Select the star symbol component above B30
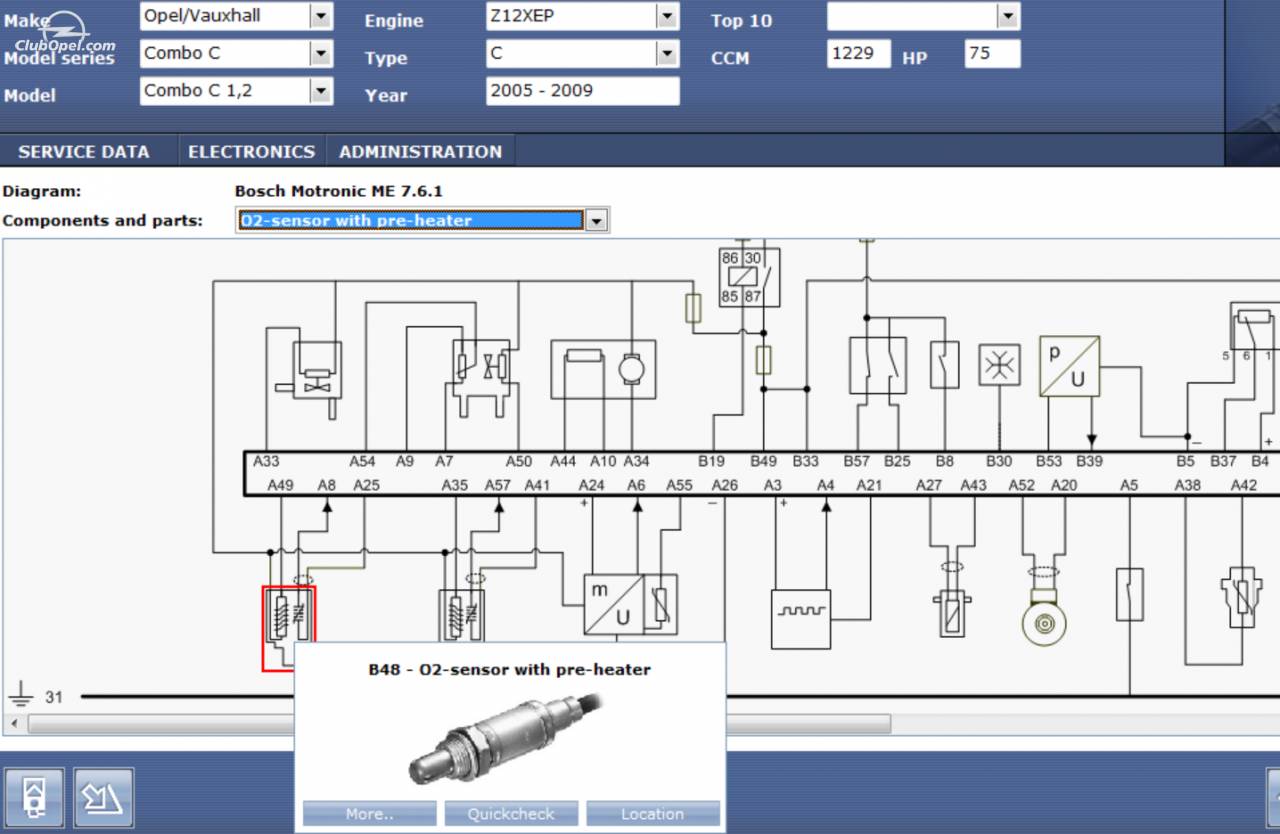This screenshot has width=1280, height=834. point(999,365)
